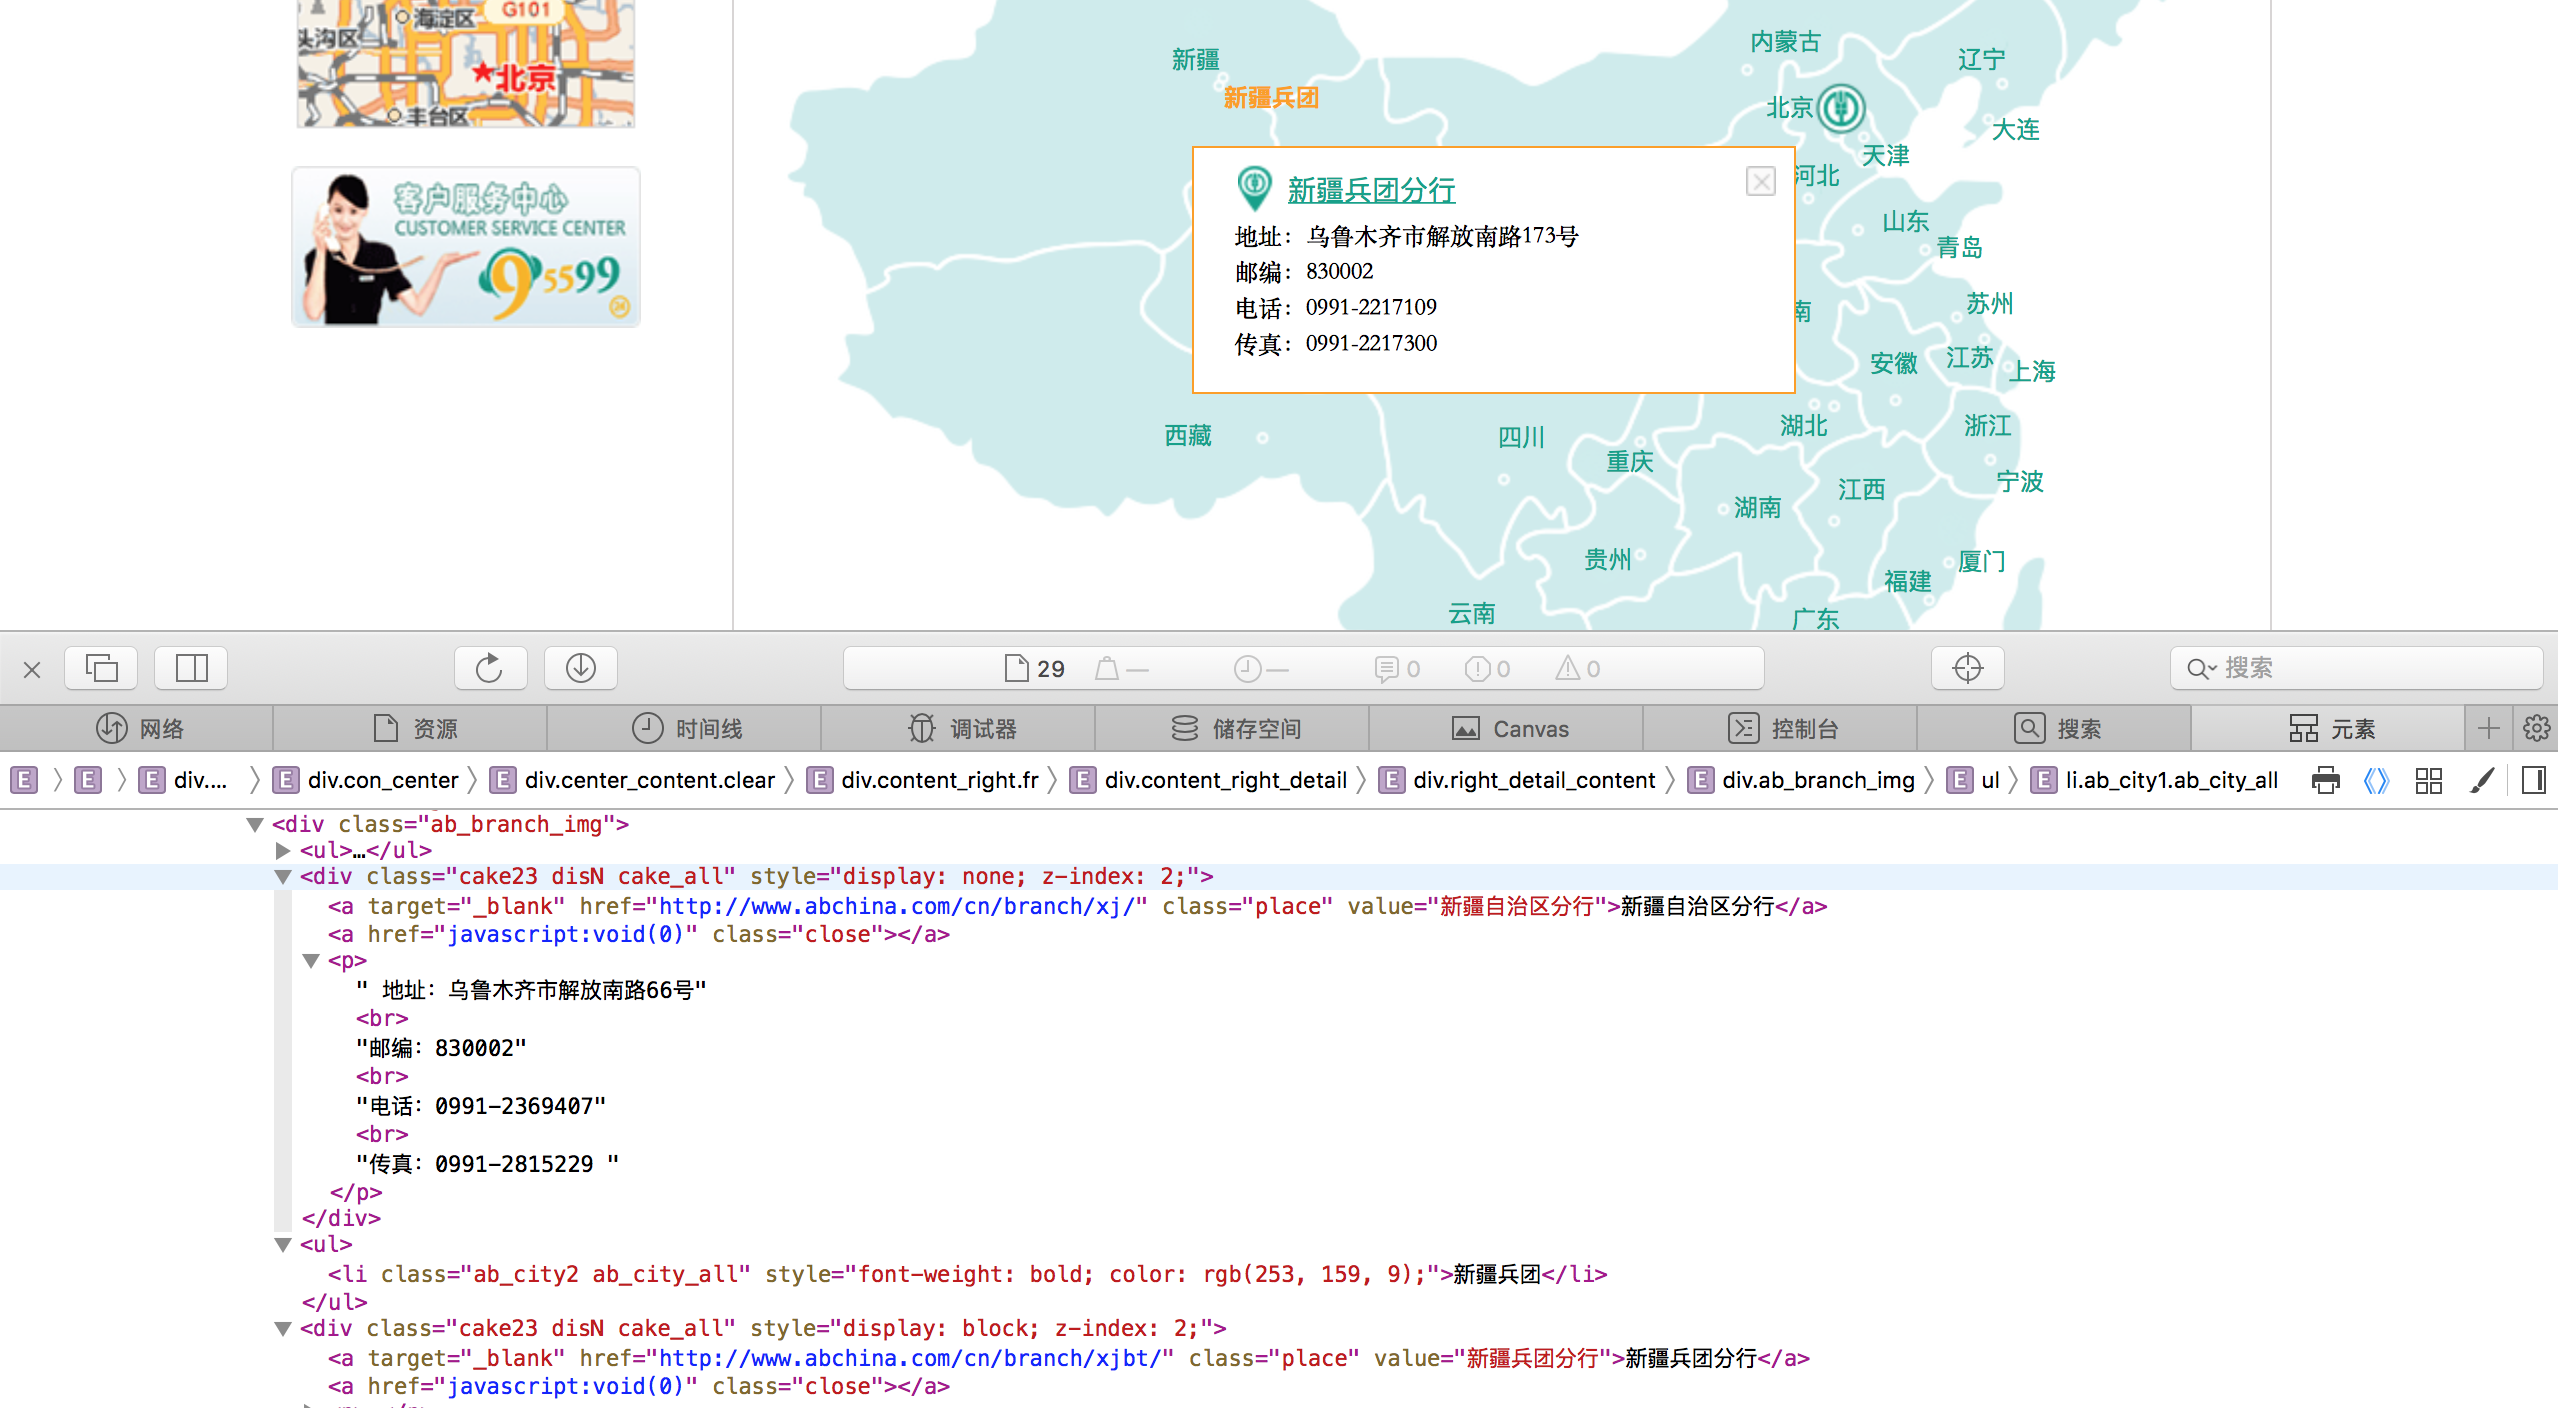Collapse the p node with 地址 text
The image size is (2558, 1408).
[311, 961]
